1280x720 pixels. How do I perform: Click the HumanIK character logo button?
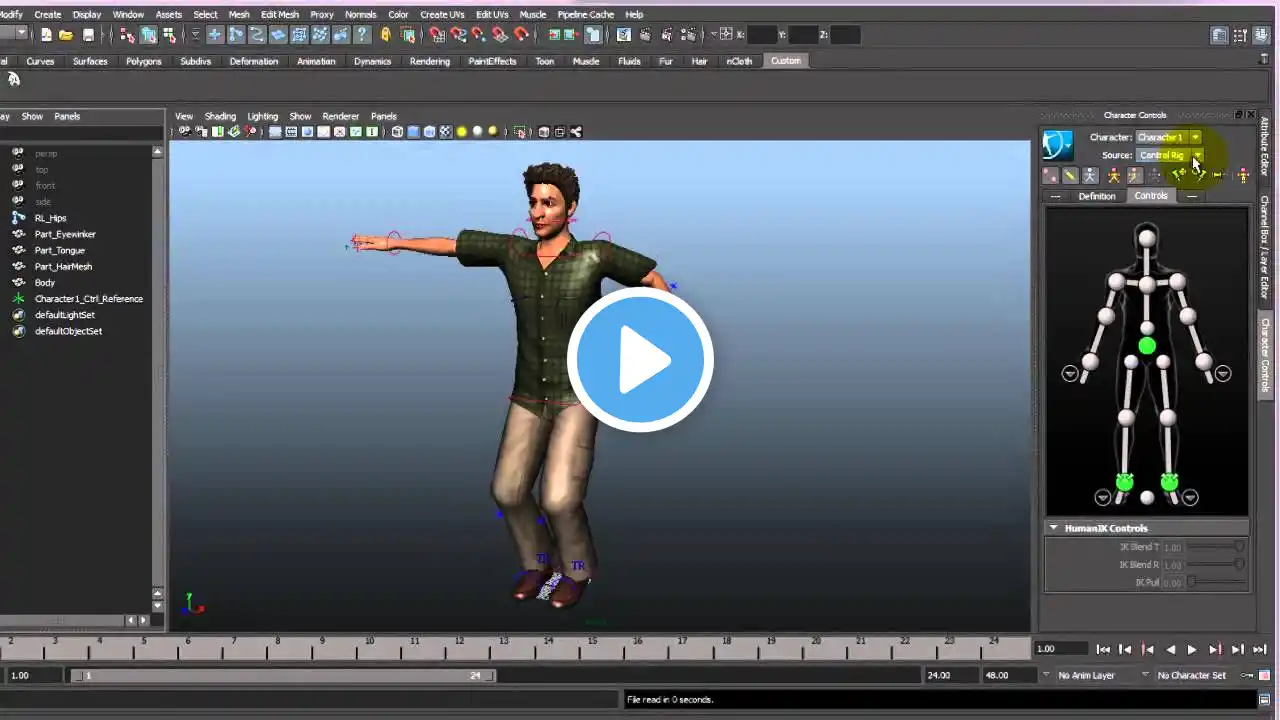coord(1057,146)
